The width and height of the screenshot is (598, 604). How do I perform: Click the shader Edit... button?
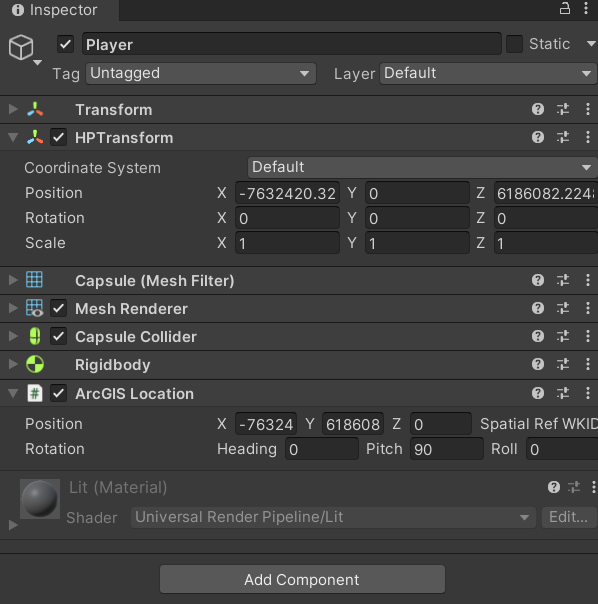569,517
